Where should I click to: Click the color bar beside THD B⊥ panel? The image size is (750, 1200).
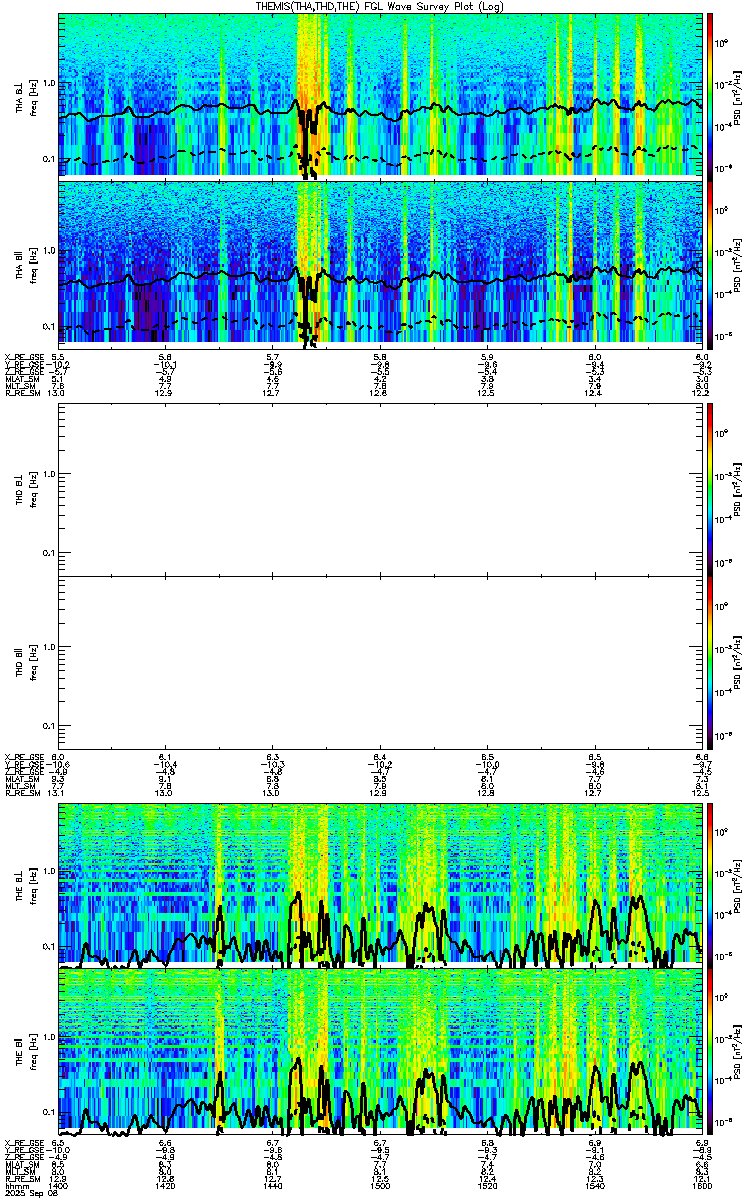pyautogui.click(x=711, y=488)
